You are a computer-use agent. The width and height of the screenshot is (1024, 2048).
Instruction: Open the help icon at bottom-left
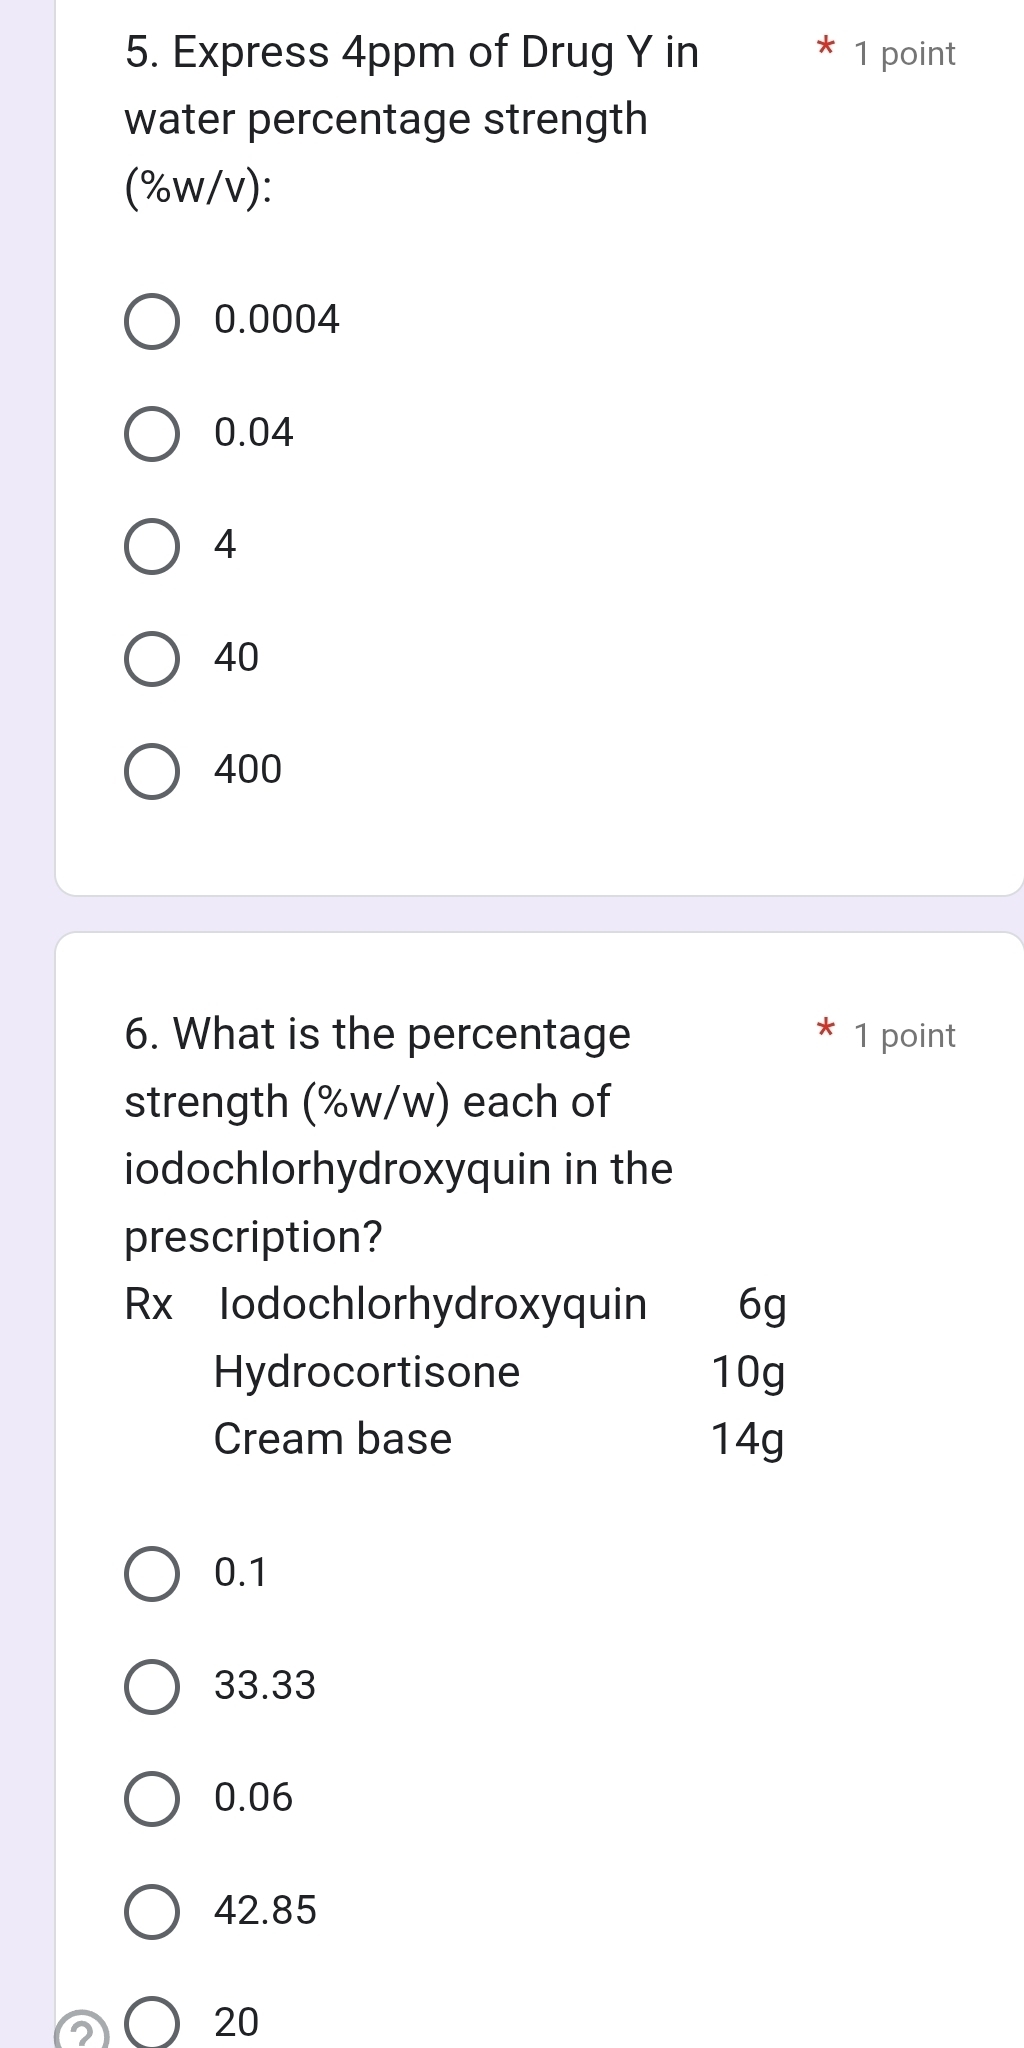pyautogui.click(x=83, y=2034)
